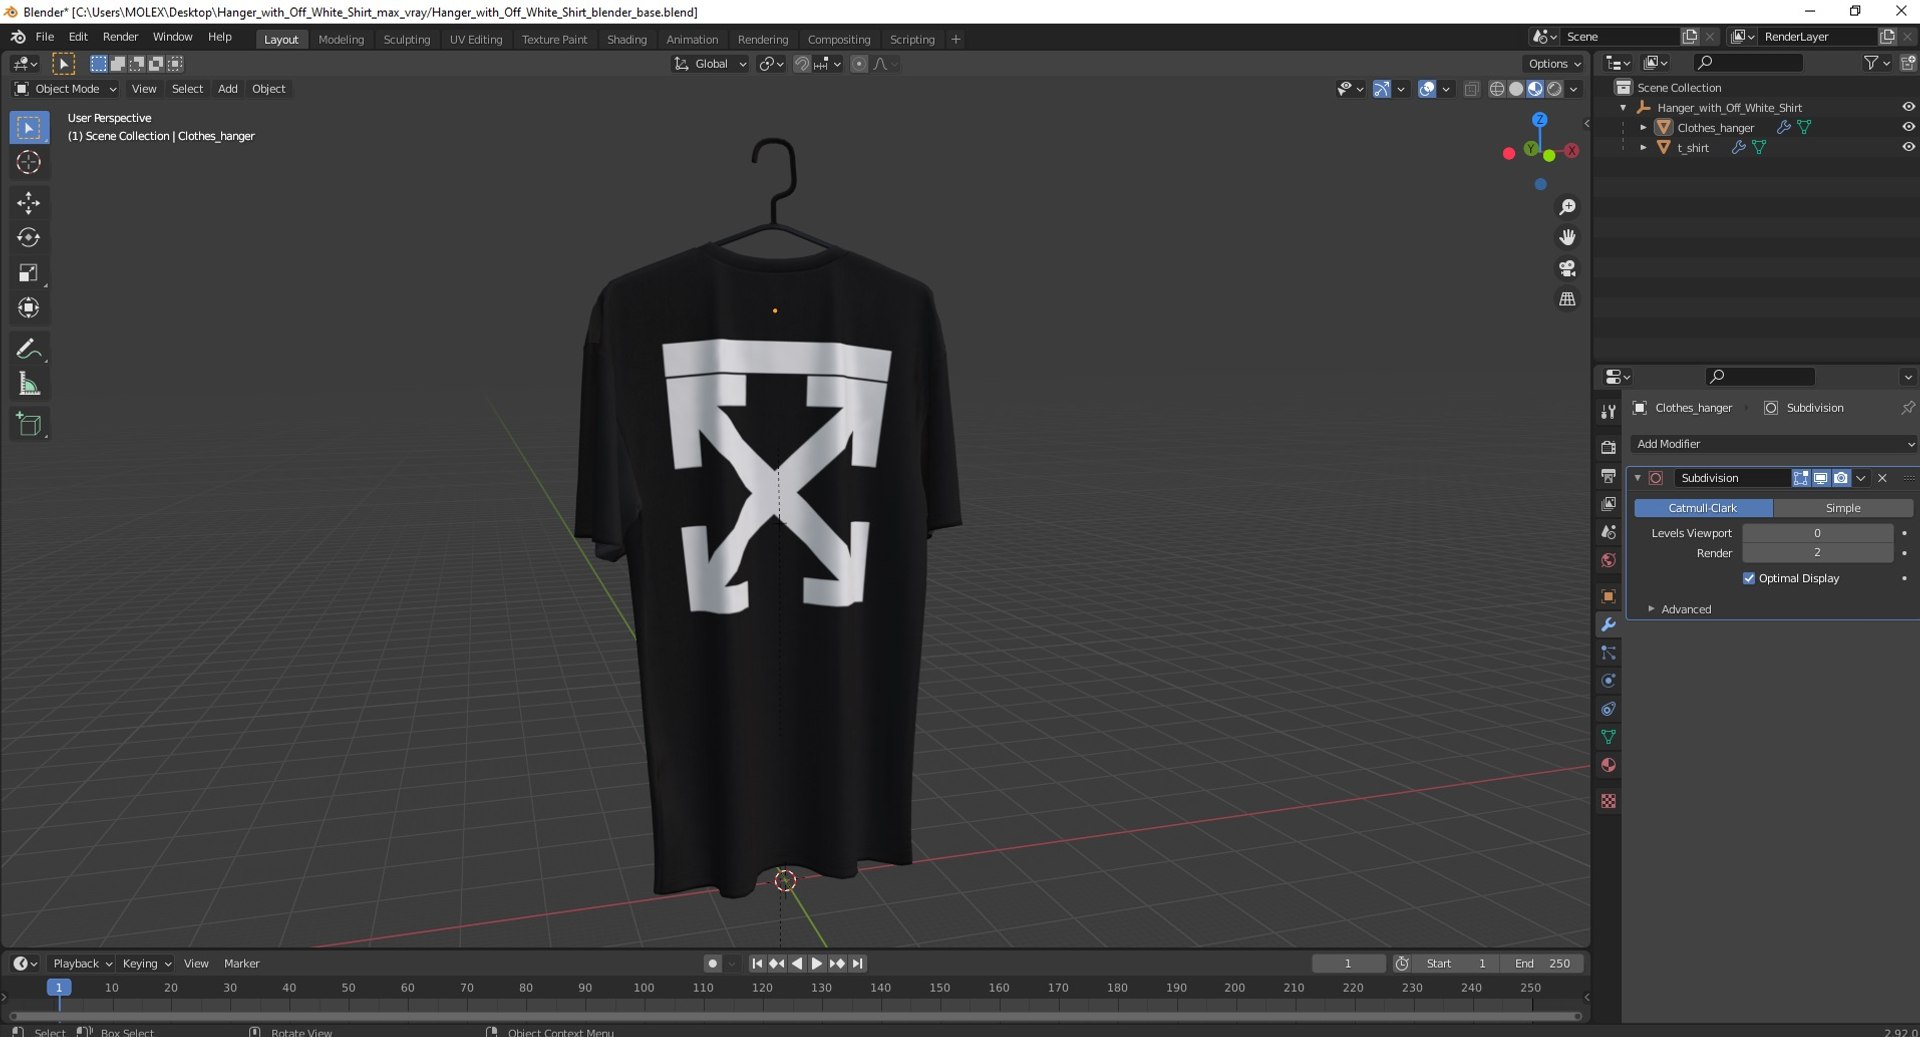Switch orthographic/perspective grid icon
This screenshot has width=1920, height=1037.
tap(1567, 299)
